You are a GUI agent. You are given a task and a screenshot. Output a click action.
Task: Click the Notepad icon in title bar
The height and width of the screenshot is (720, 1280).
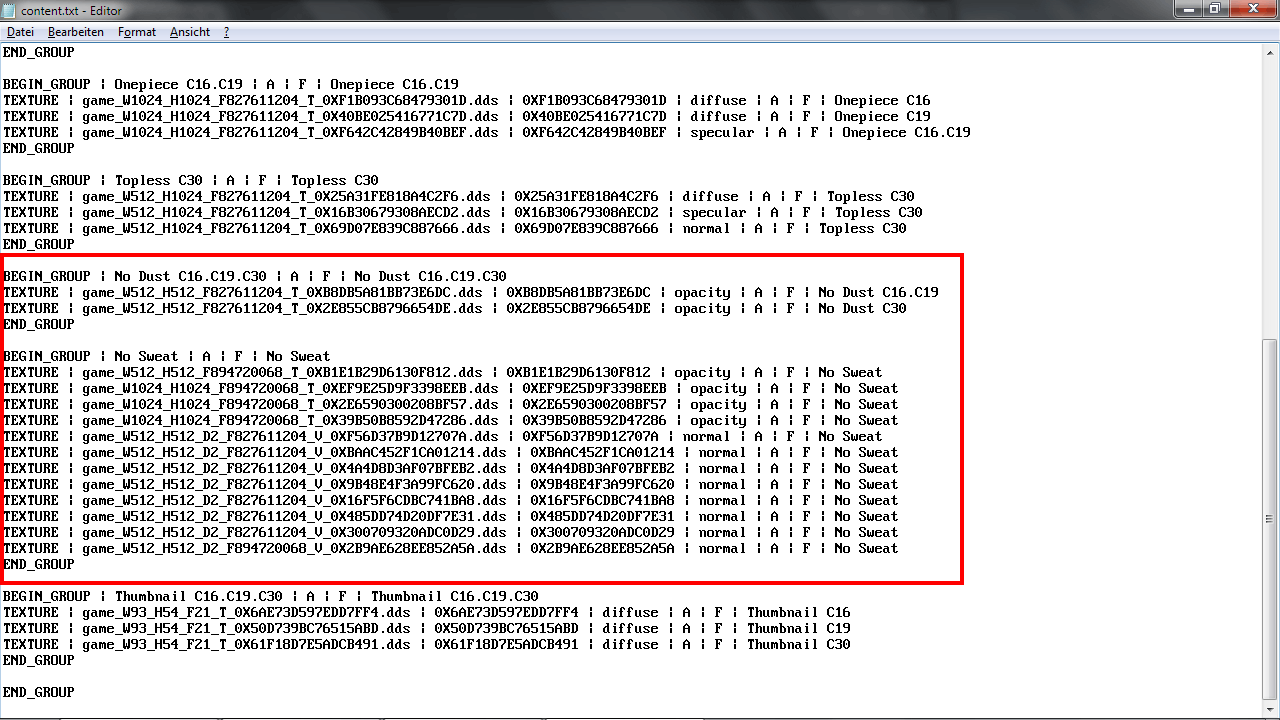click(10, 10)
